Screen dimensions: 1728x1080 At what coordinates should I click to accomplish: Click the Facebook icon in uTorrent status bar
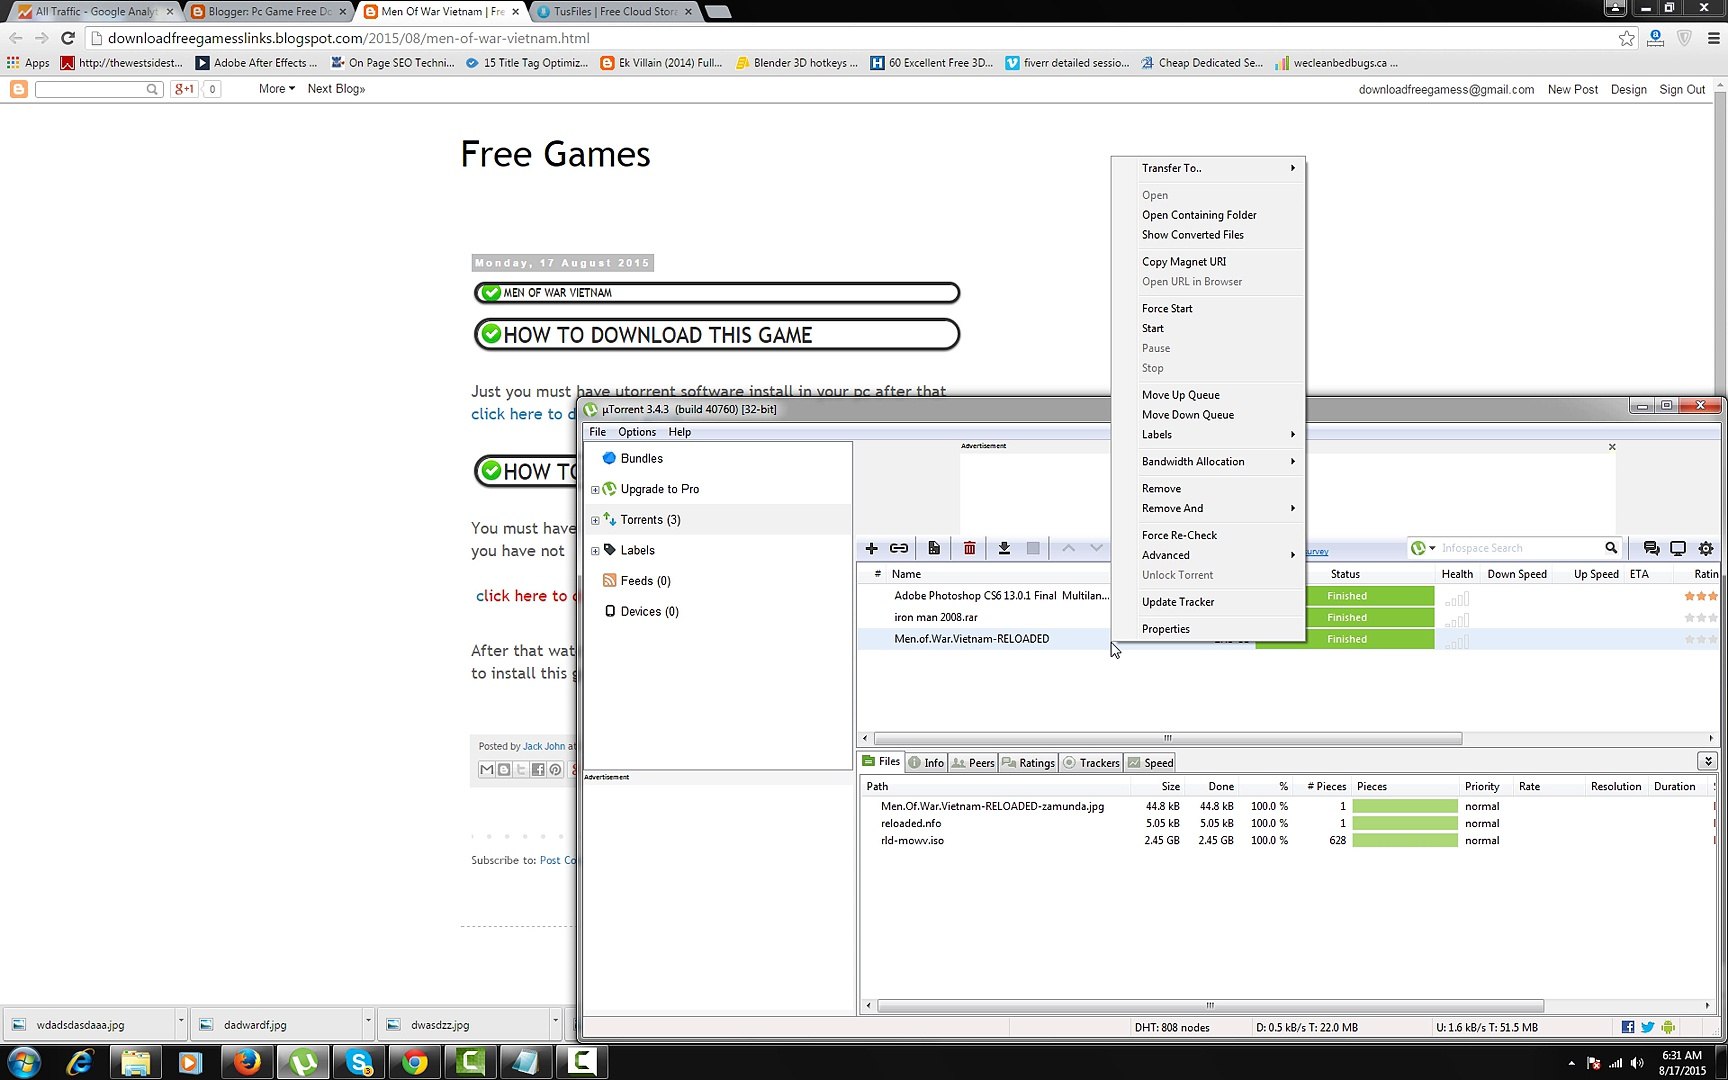1628,1027
